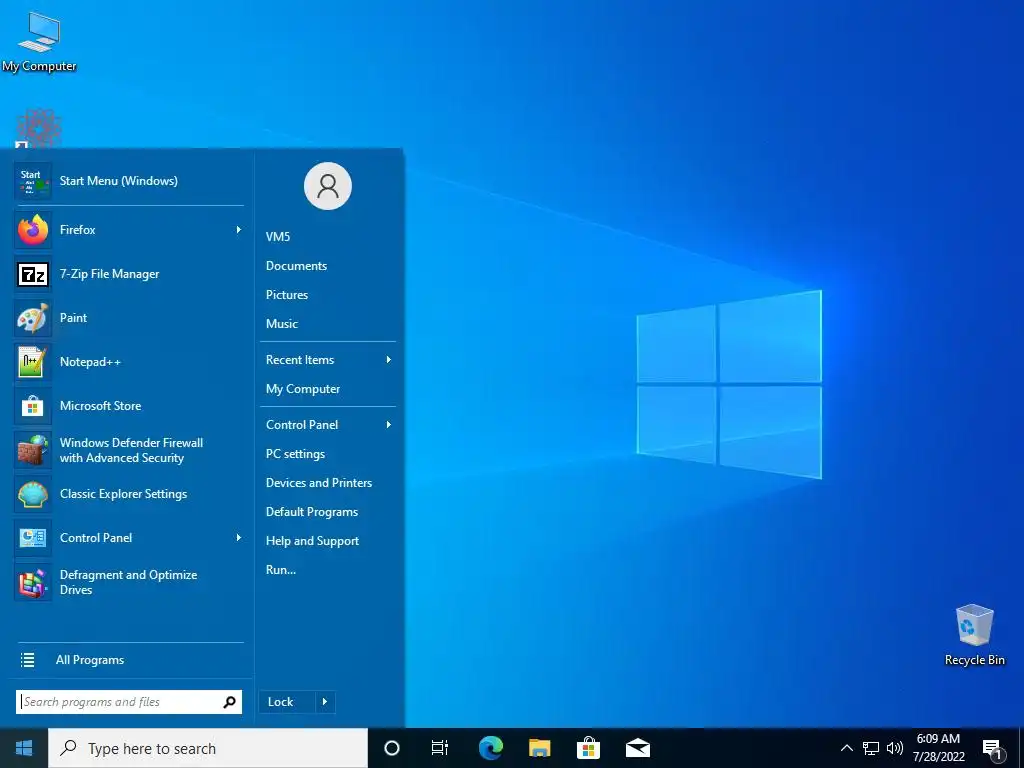Expand the Firefox submenu arrow
Screen dimensions: 1024x768
(x=238, y=230)
